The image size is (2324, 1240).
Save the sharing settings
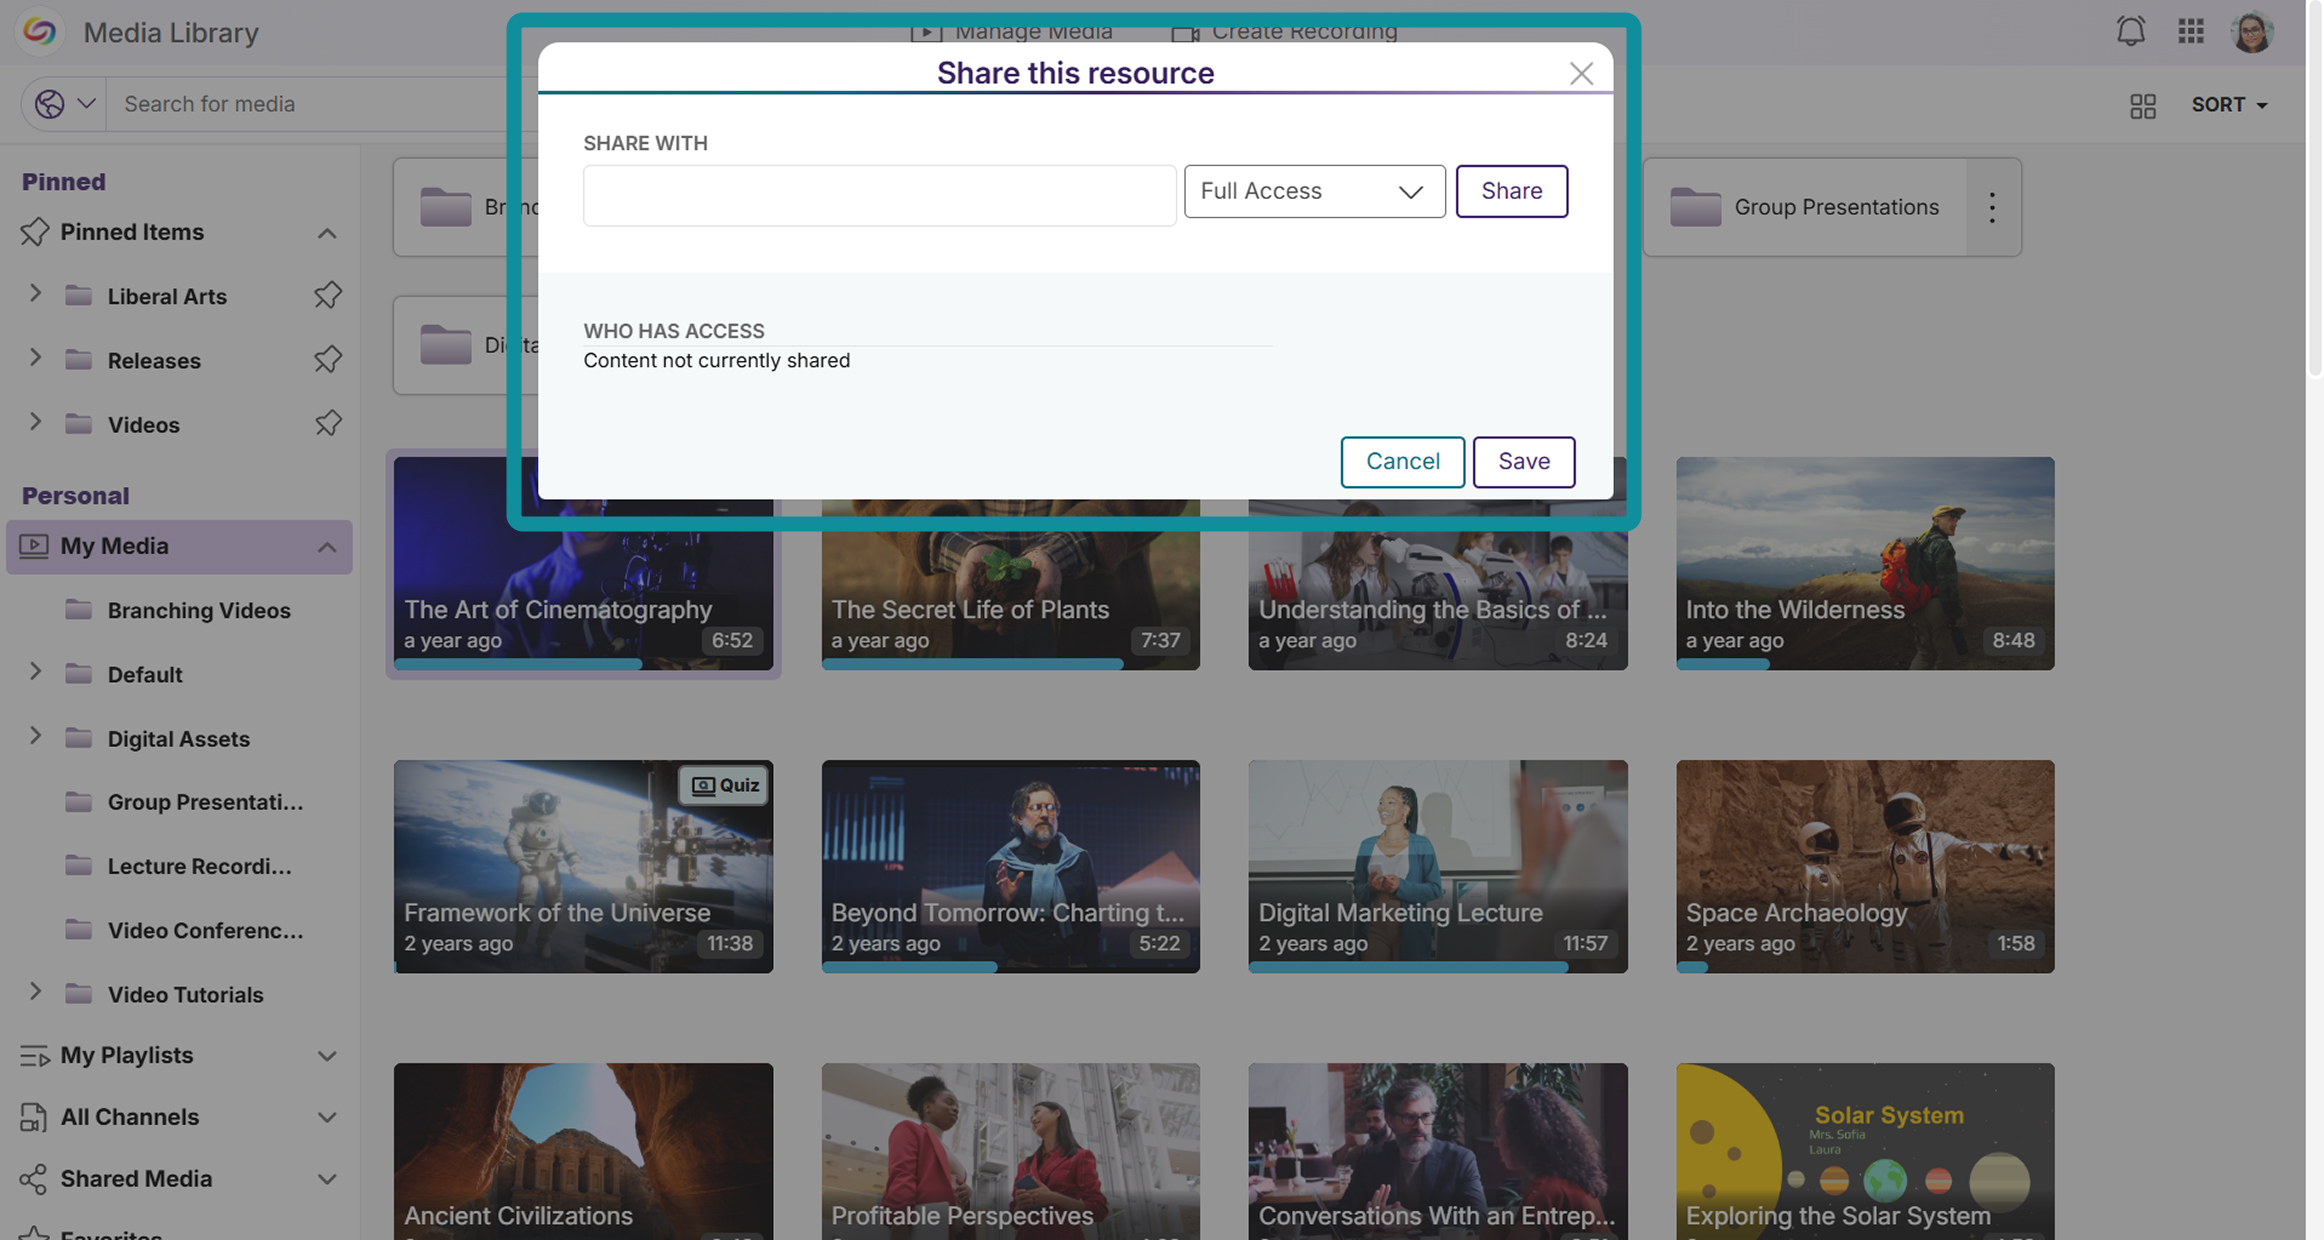1523,462
